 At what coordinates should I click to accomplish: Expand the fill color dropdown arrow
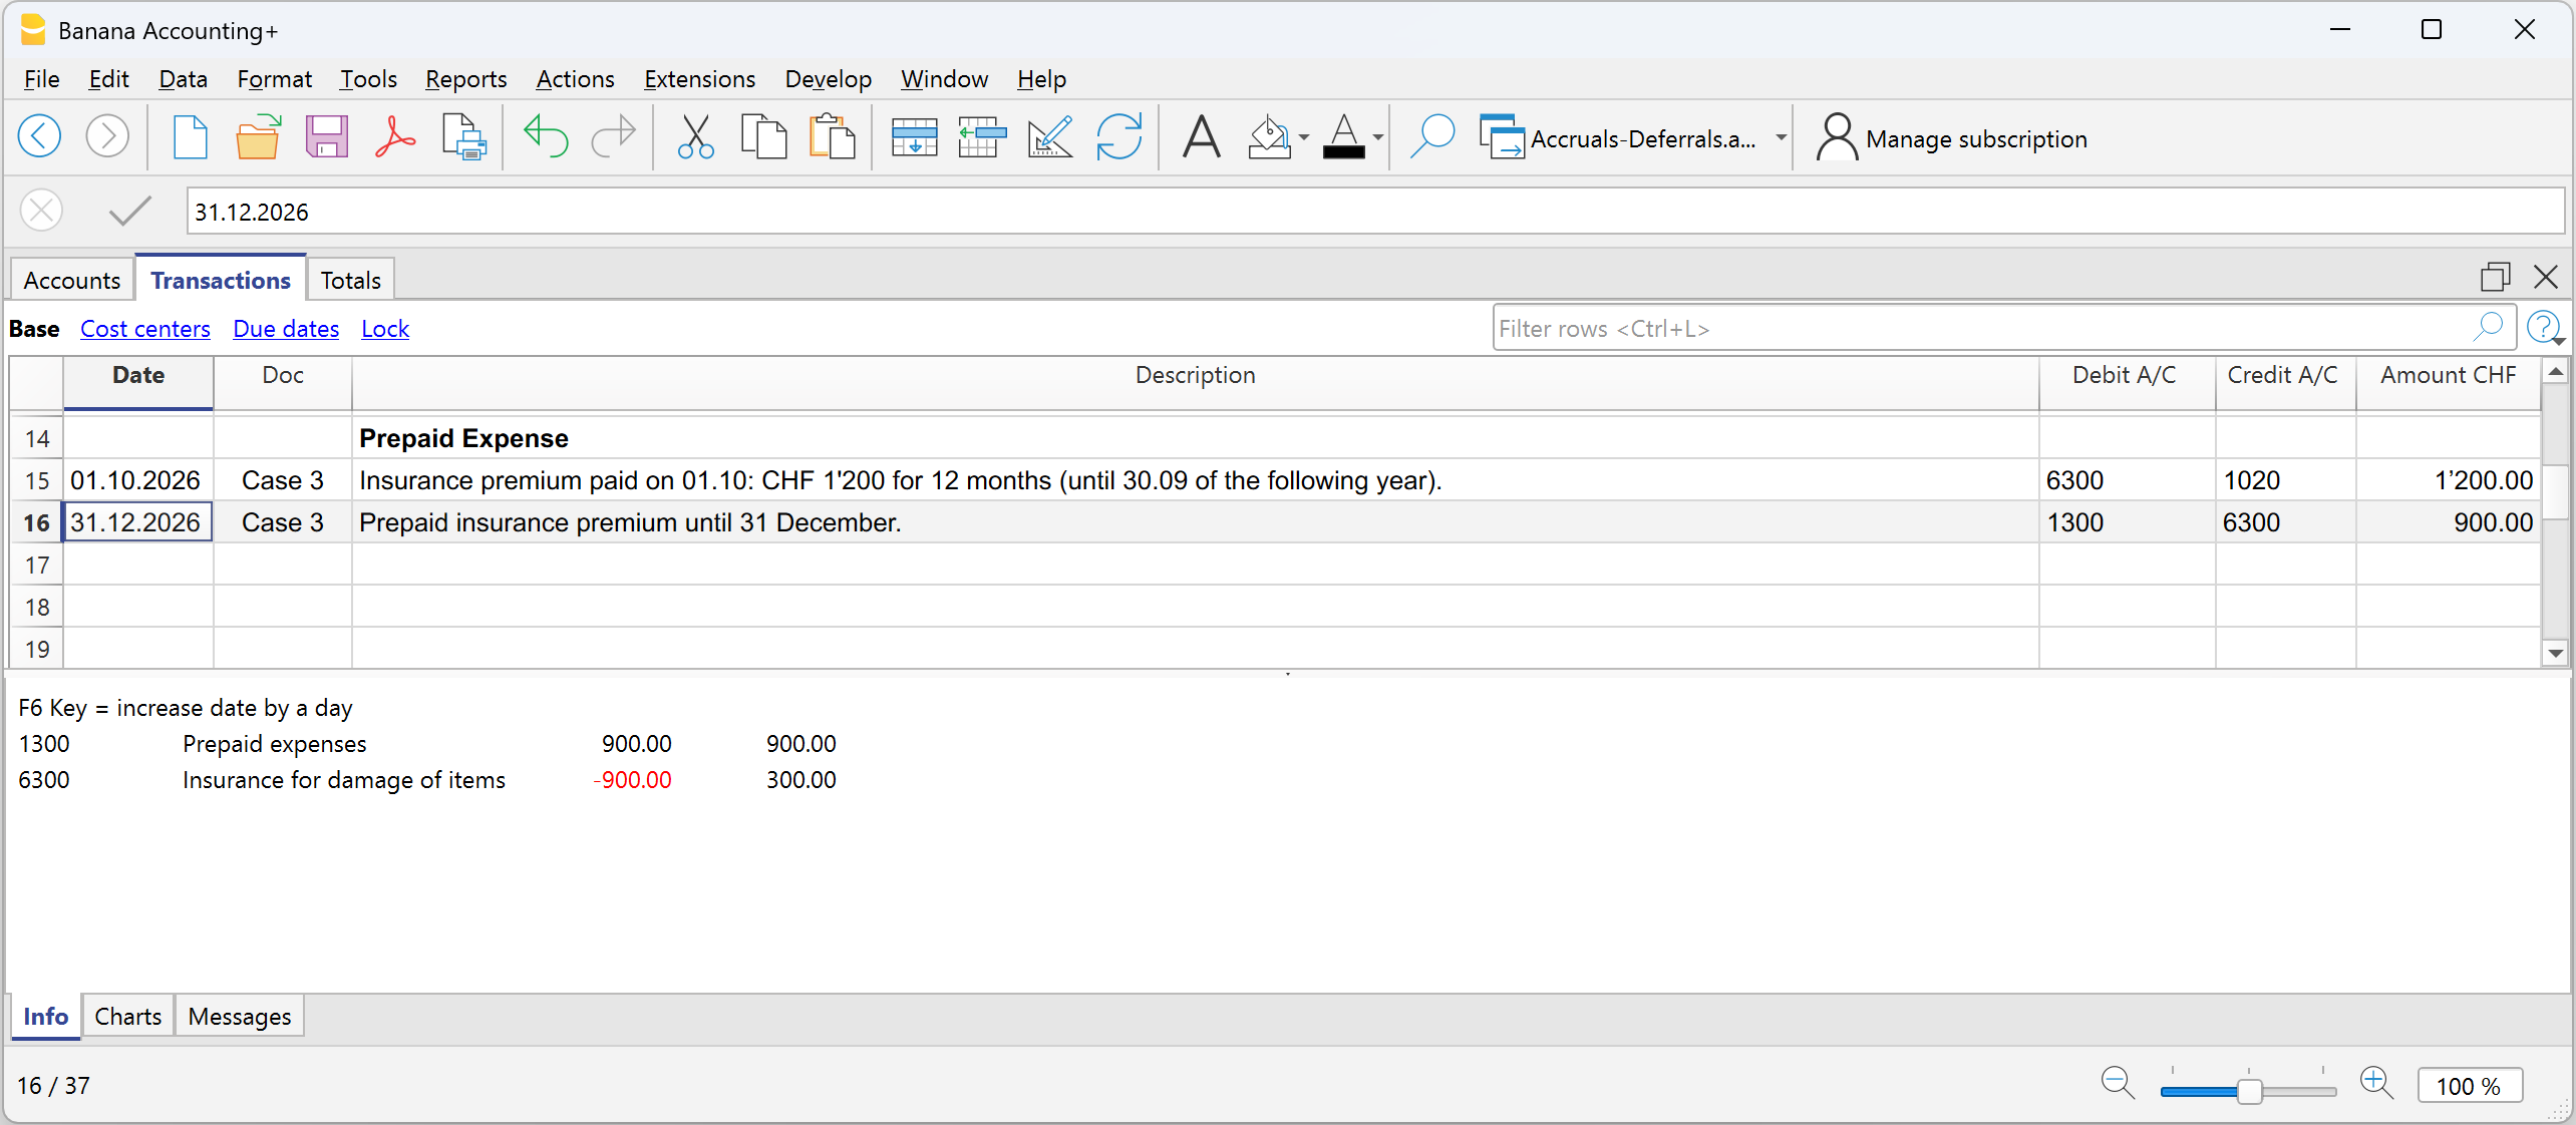[1303, 138]
